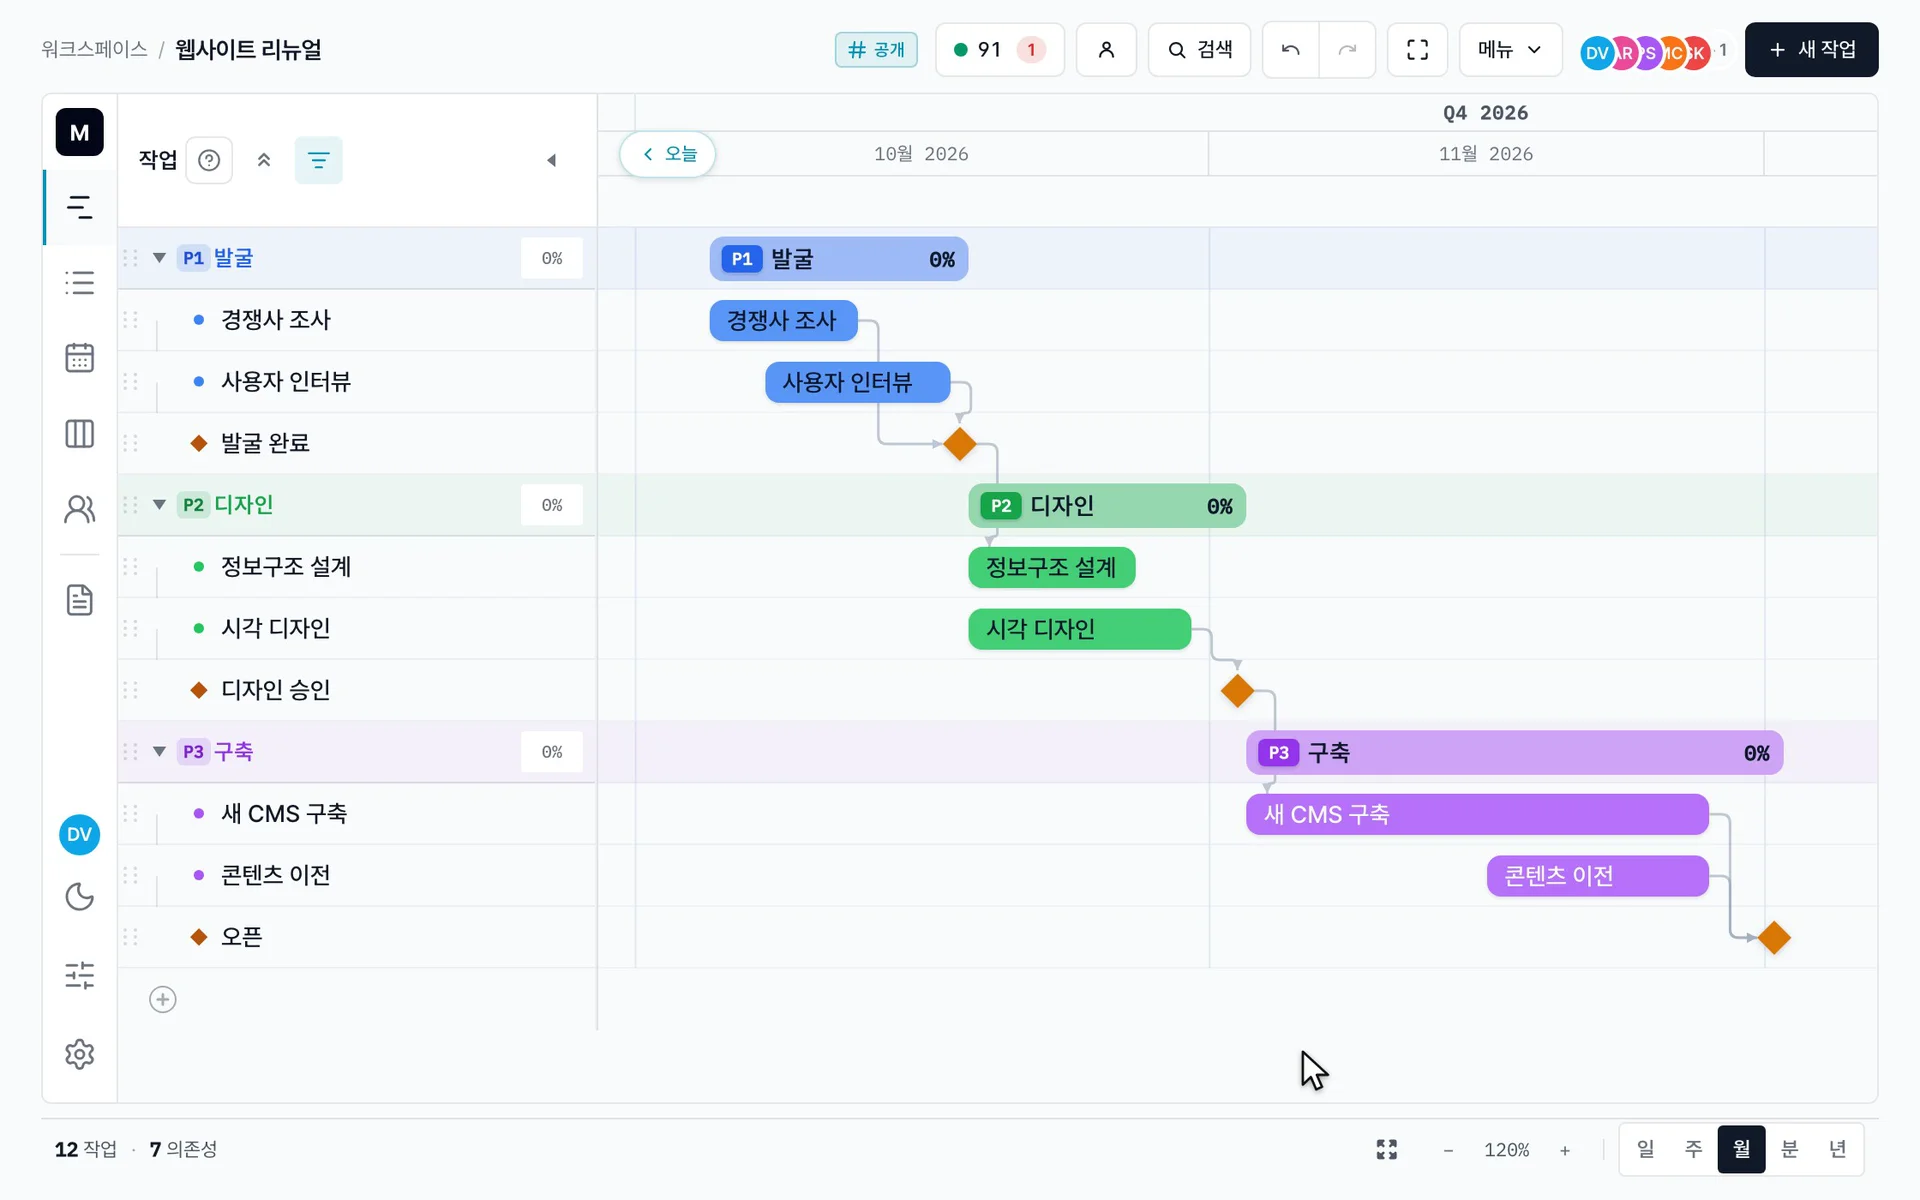
Task: Click the zoom-to-fit icon in footer
Action: pyautogui.click(x=1386, y=1149)
